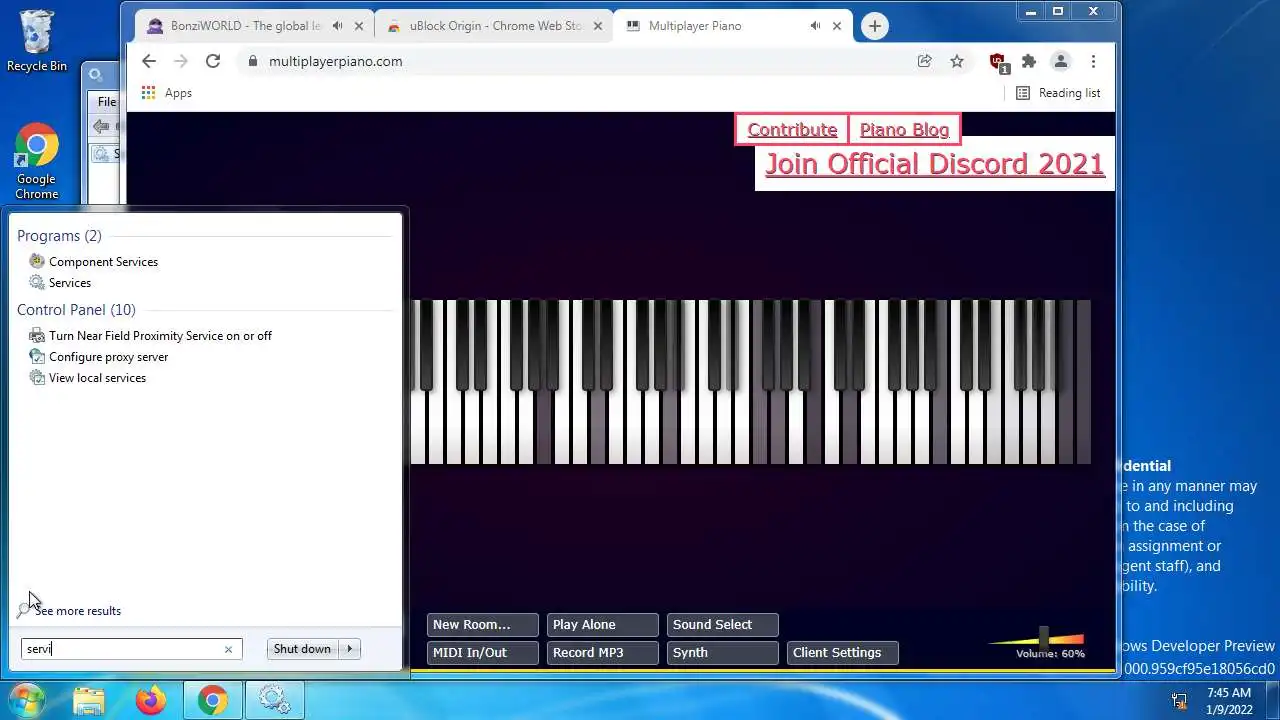Open Chrome from taskbar
The width and height of the screenshot is (1280, 720).
tap(212, 700)
